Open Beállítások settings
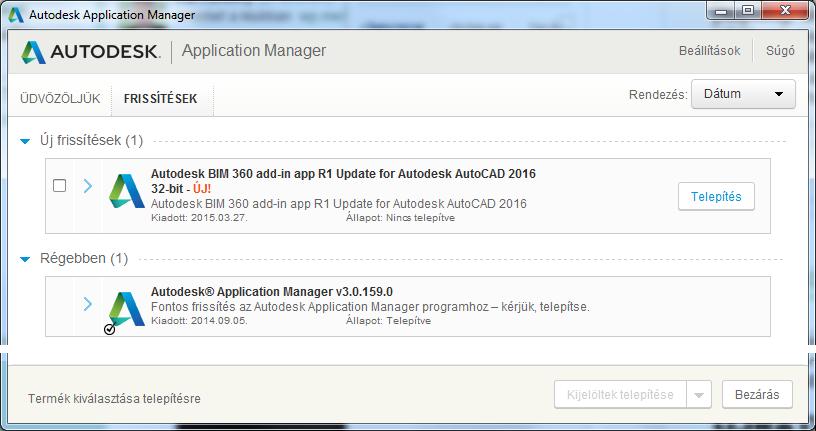816x431 pixels. click(709, 50)
